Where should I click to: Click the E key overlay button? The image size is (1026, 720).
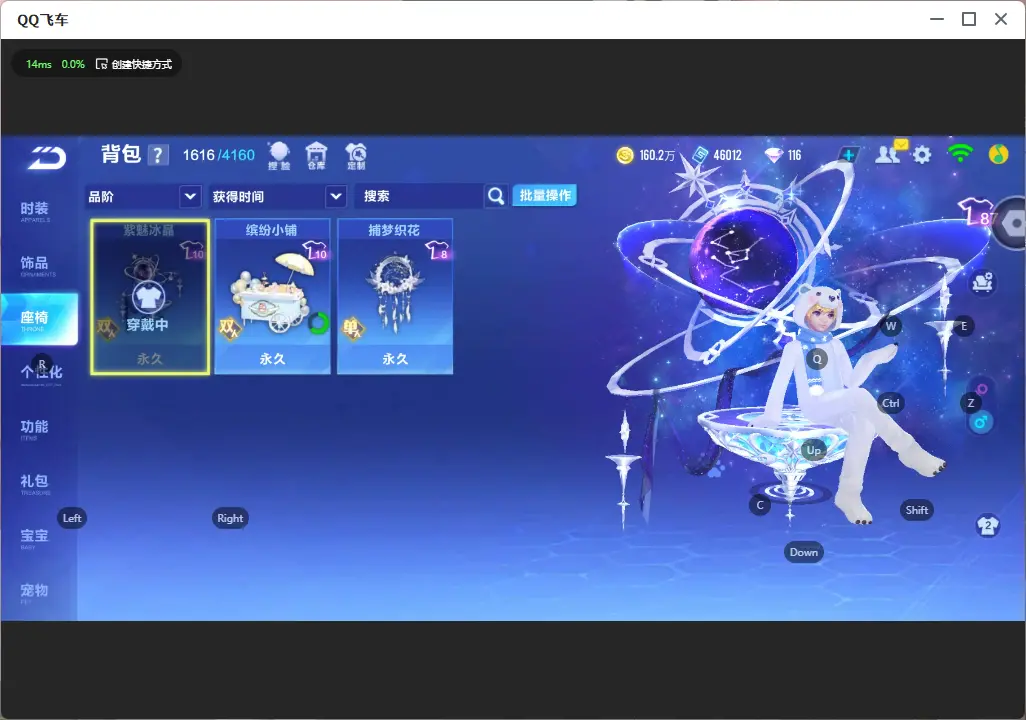(963, 326)
